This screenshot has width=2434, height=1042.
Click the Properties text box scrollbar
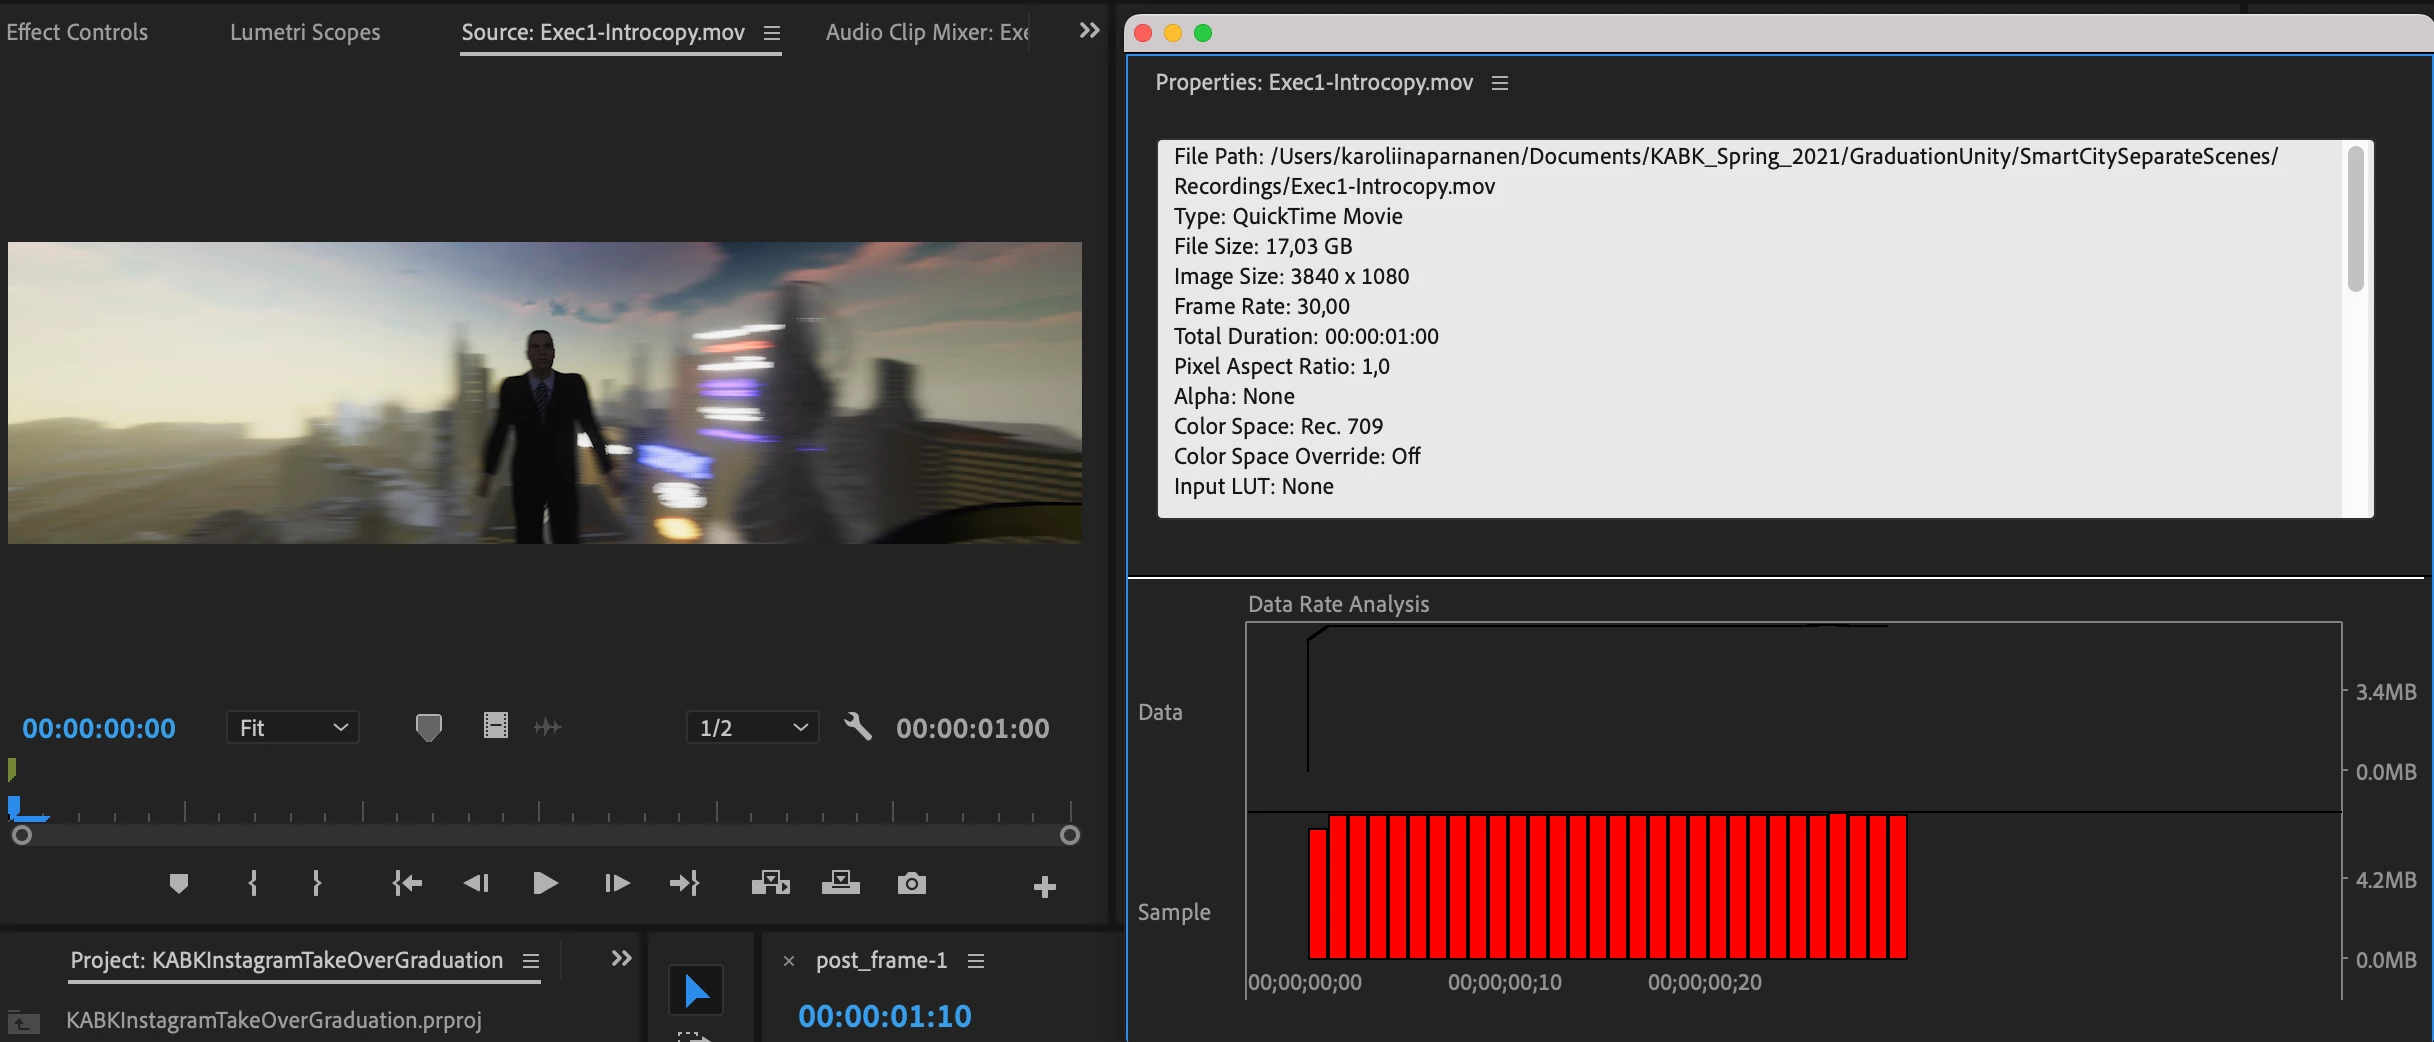2356,219
